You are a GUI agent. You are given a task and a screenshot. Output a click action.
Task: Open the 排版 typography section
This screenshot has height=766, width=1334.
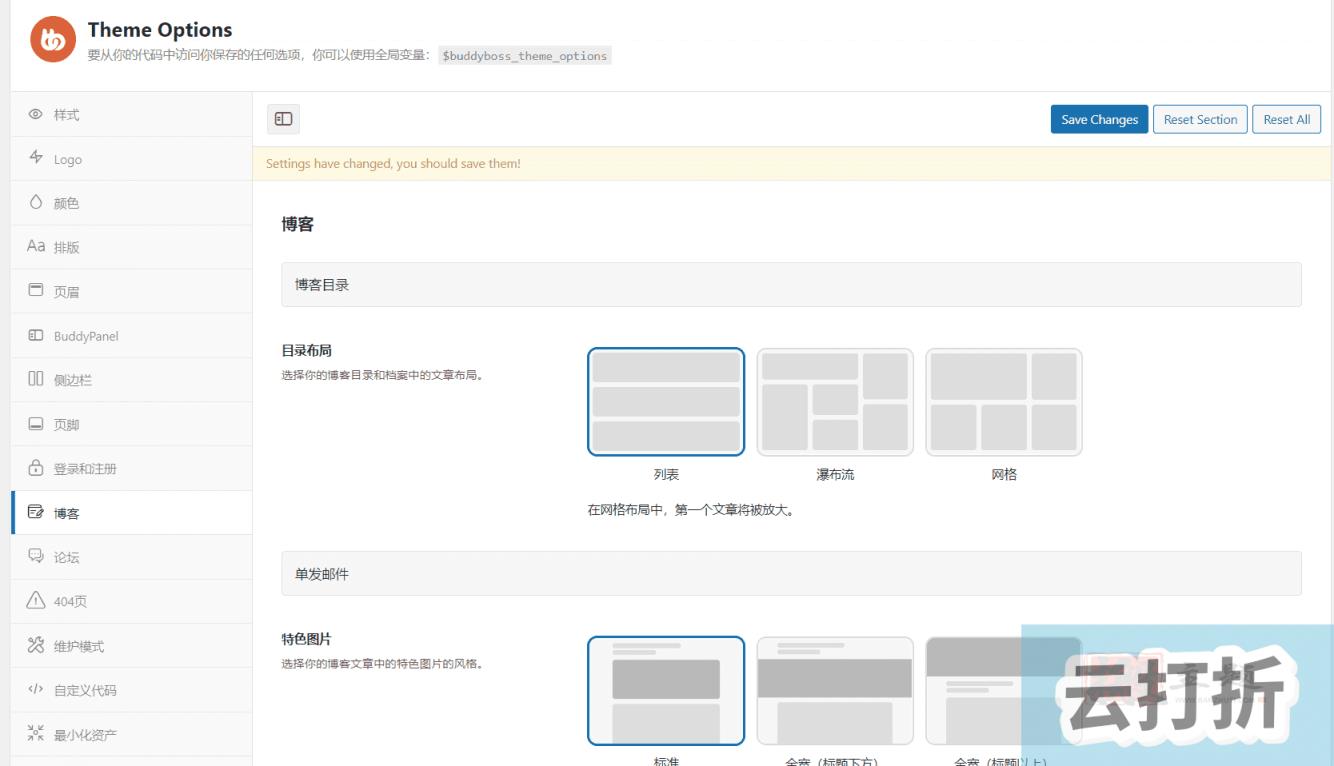131,247
